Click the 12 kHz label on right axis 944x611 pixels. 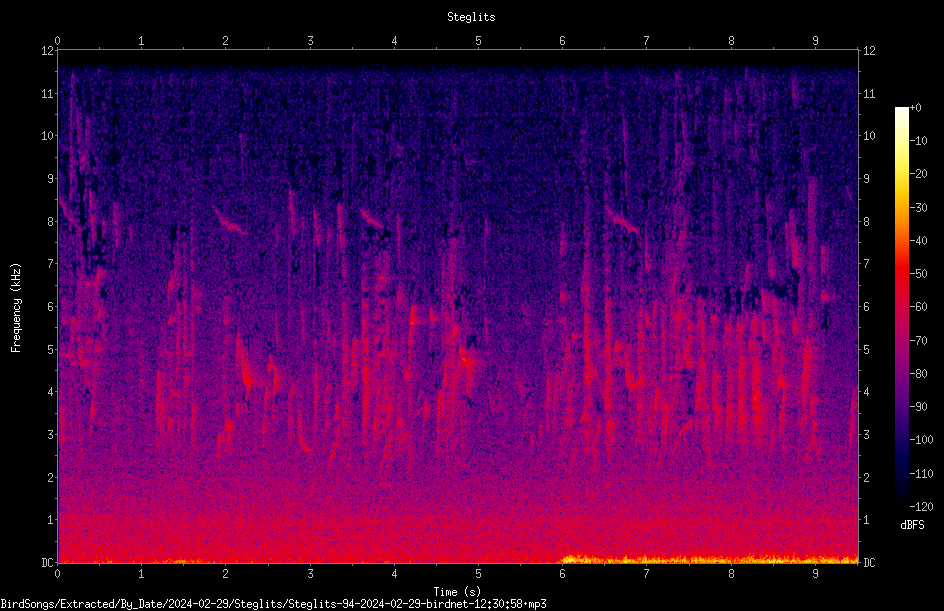(869, 51)
